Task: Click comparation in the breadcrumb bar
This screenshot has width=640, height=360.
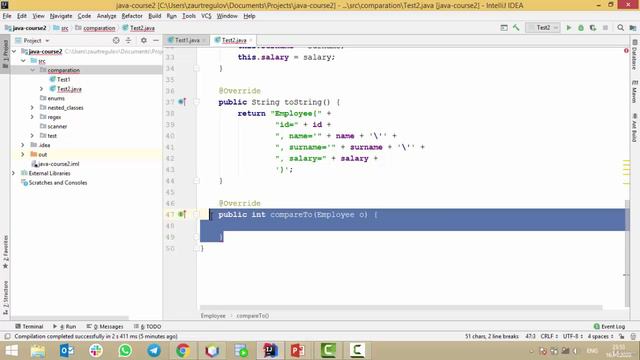Action: 99,28
